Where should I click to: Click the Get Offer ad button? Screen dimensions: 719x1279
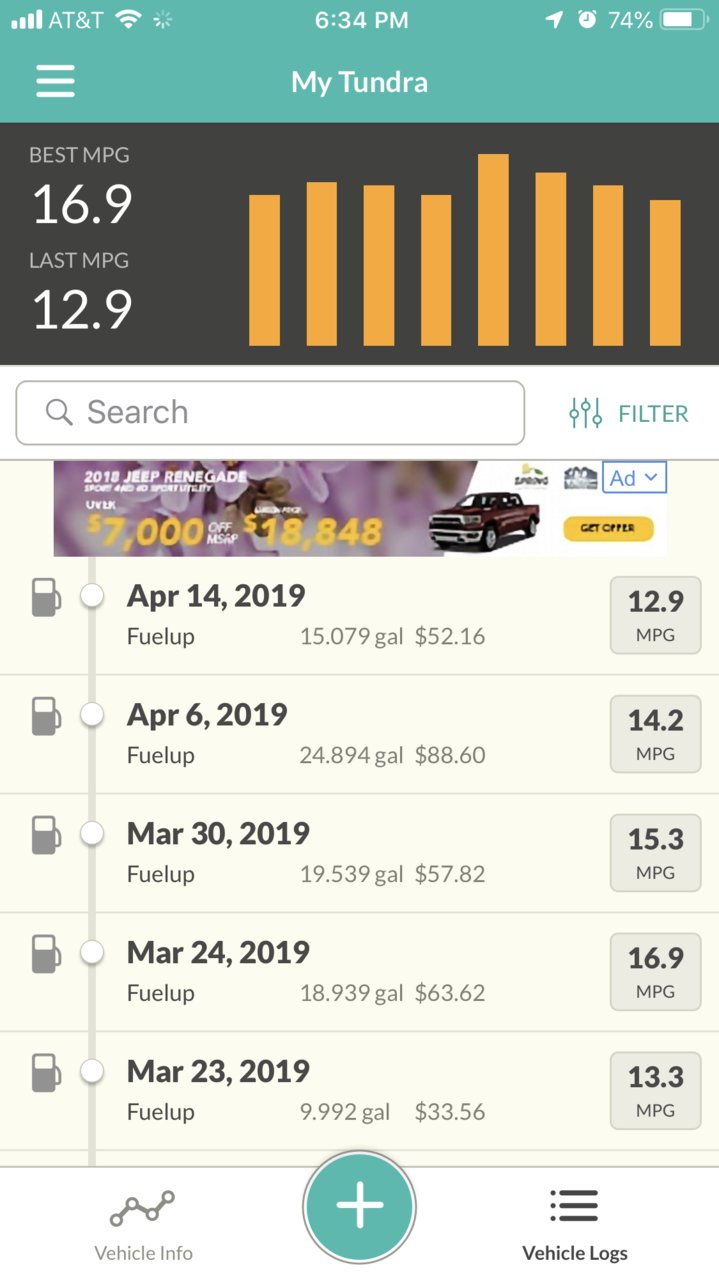pyautogui.click(x=608, y=528)
